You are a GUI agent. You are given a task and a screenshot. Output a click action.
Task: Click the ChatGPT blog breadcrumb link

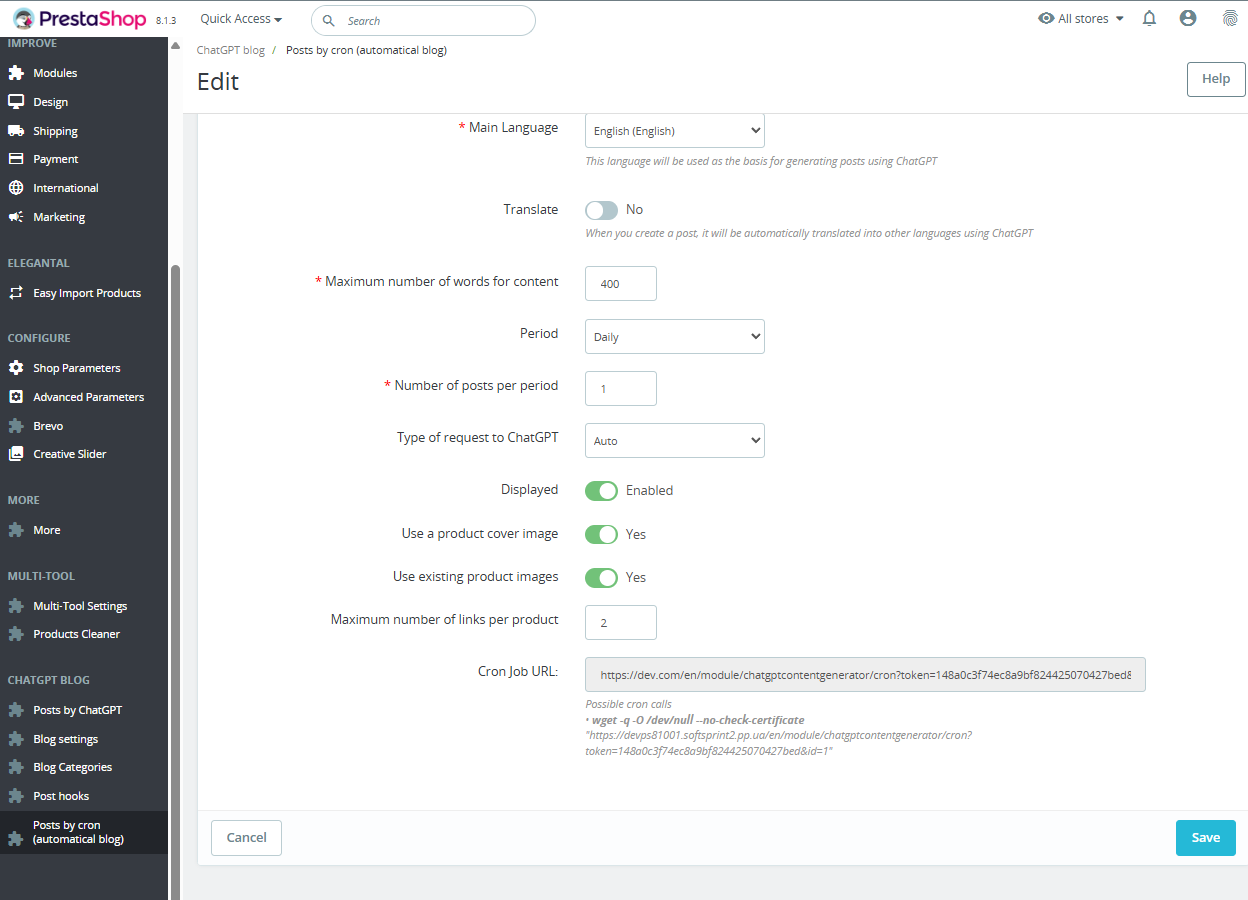230,50
